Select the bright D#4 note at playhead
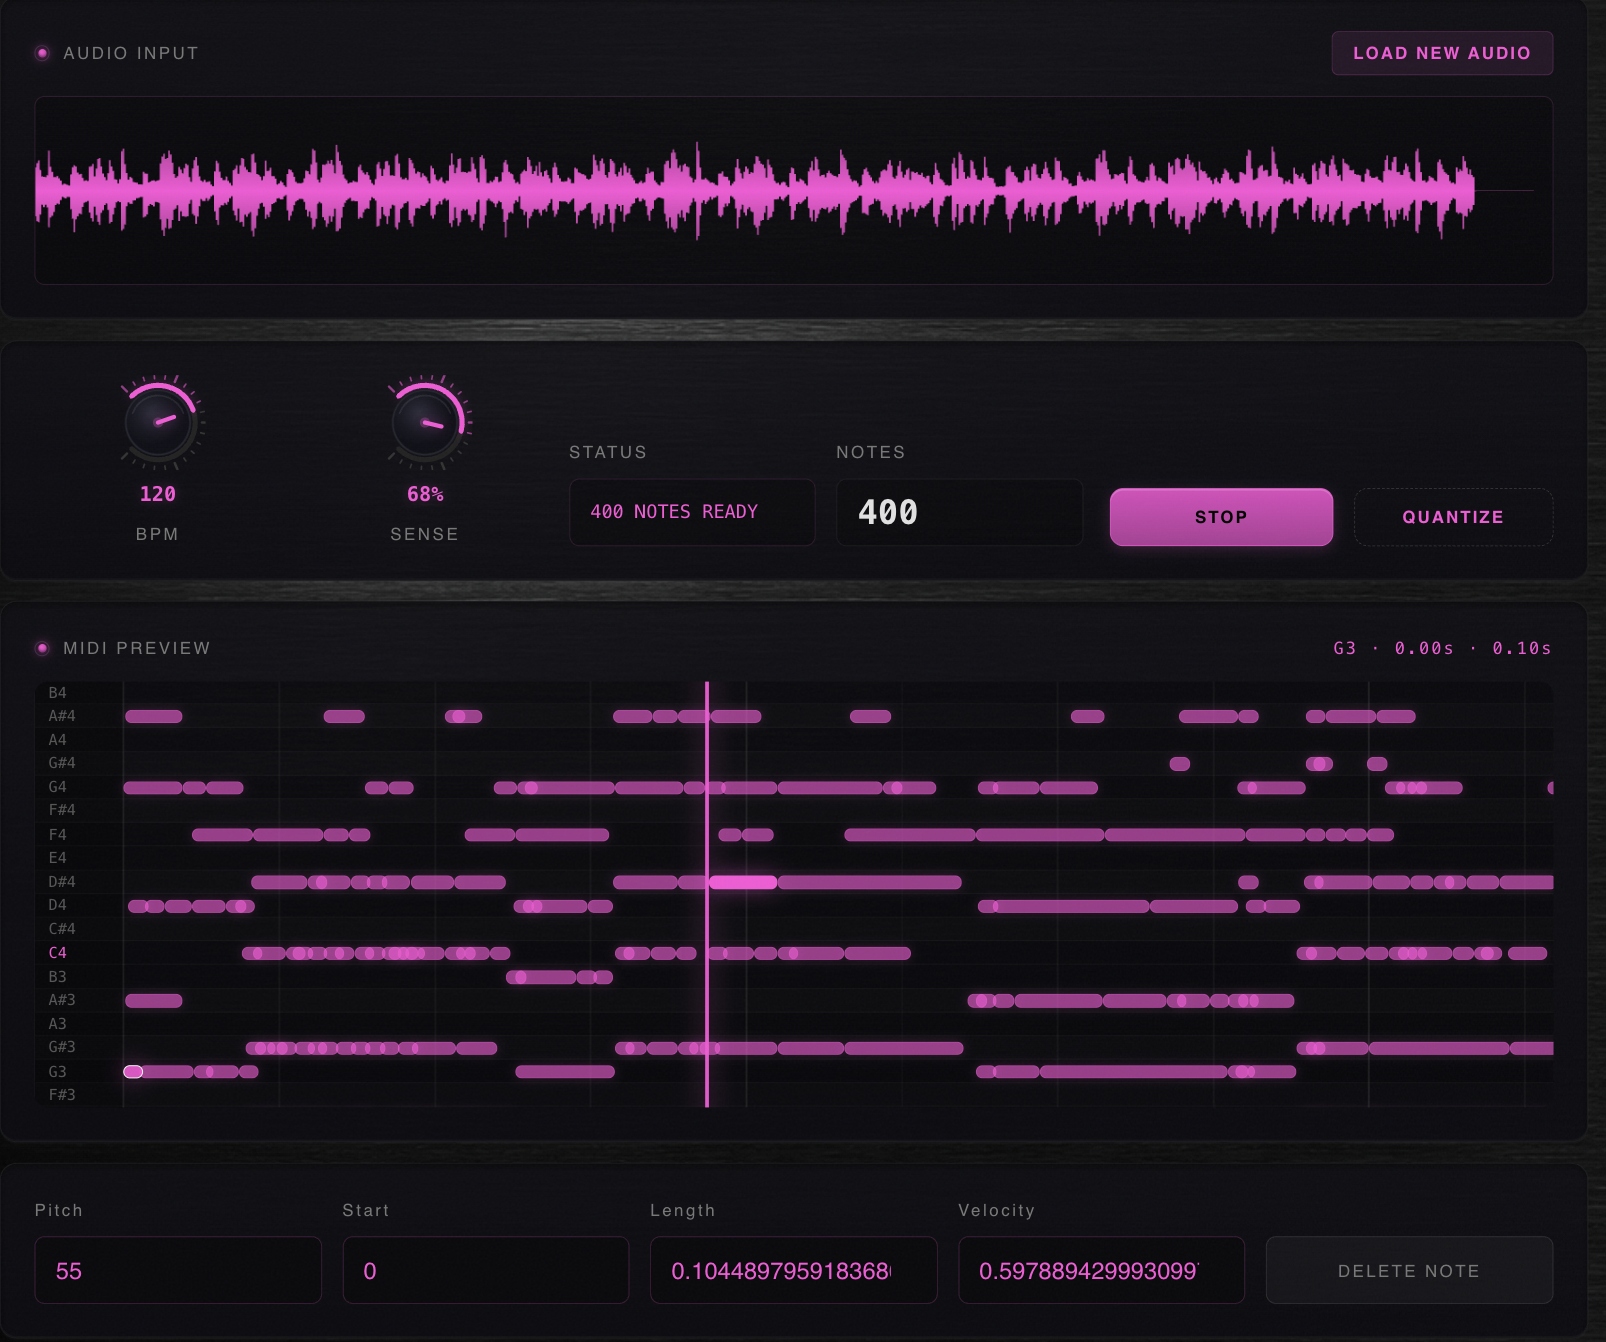1606x1342 pixels. [x=743, y=882]
